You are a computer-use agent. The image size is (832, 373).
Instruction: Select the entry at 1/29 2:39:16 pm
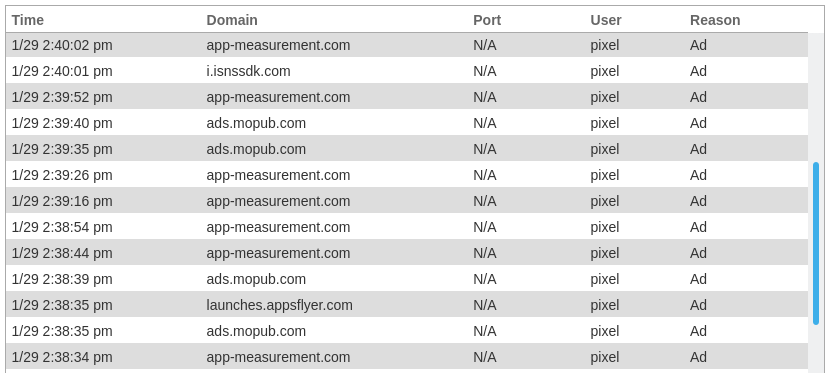407,201
